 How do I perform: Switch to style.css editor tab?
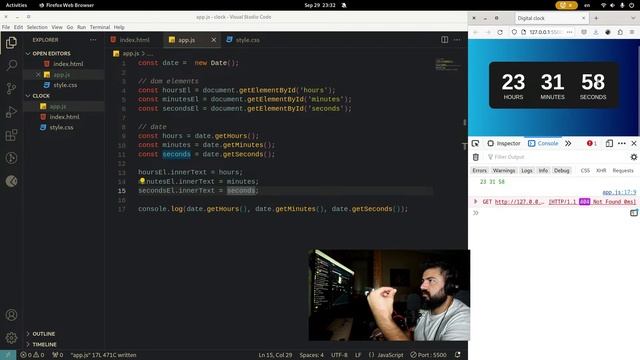[247, 40]
